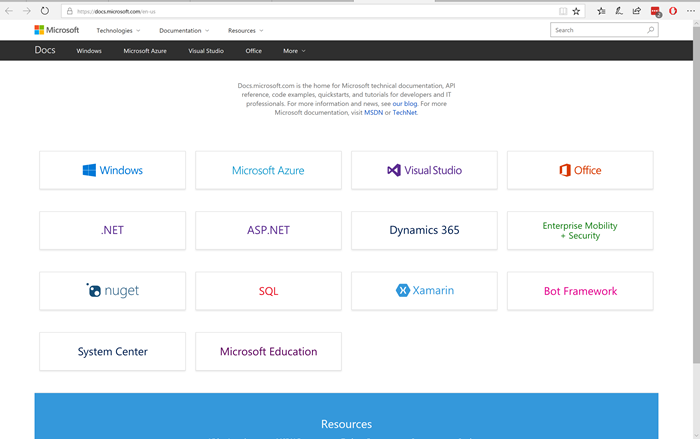Screen dimensions: 700x439
Task: Click the share icon in toolbar
Action: pyautogui.click(x=637, y=11)
